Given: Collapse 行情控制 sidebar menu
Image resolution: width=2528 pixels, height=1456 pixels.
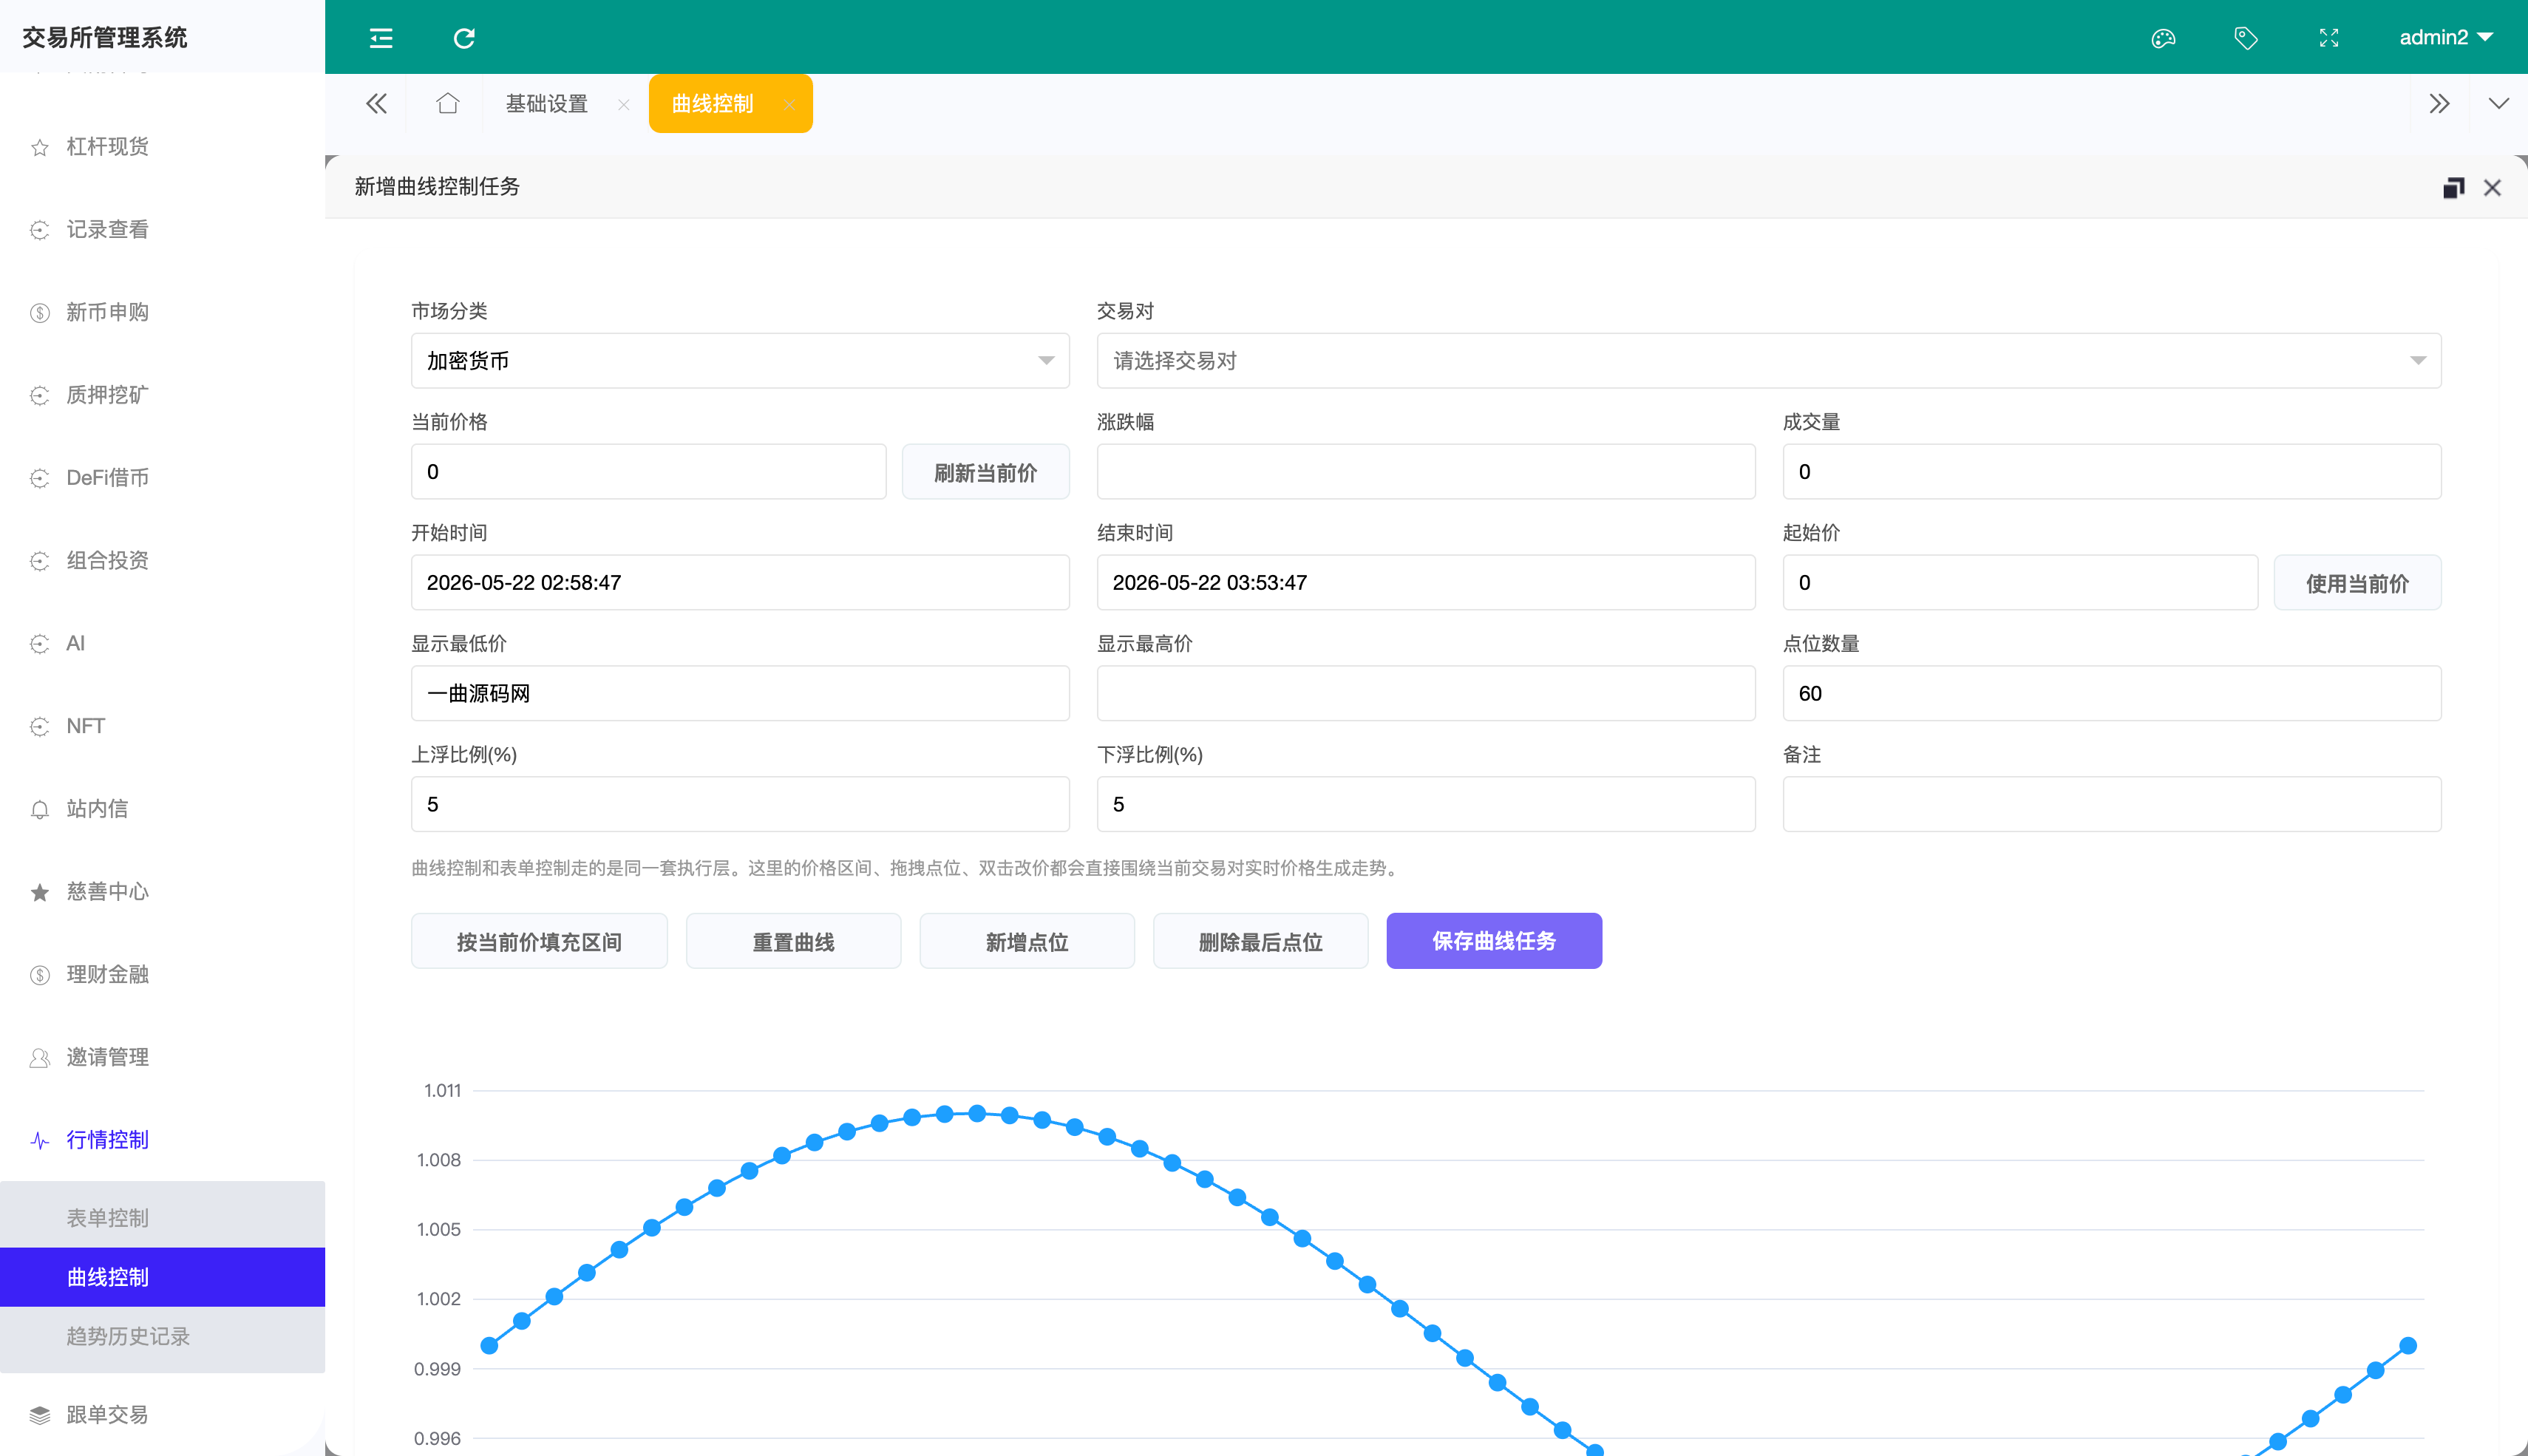Looking at the screenshot, I should pyautogui.click(x=162, y=1140).
